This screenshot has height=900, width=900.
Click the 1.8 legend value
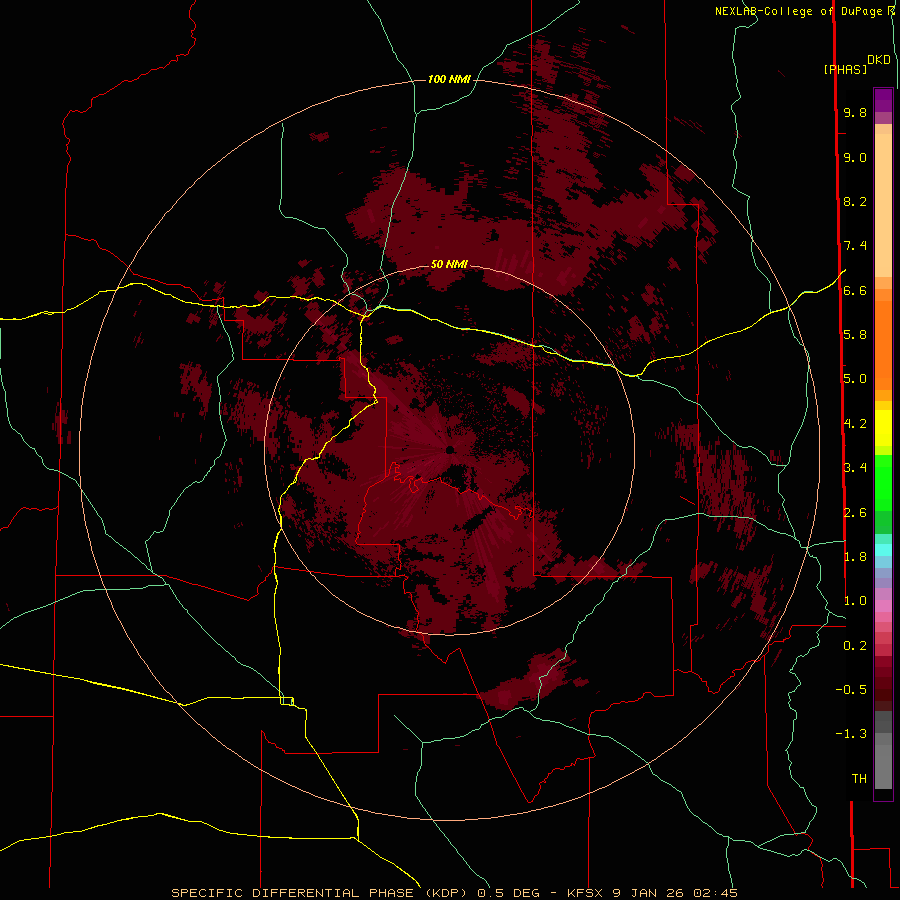pyautogui.click(x=855, y=557)
